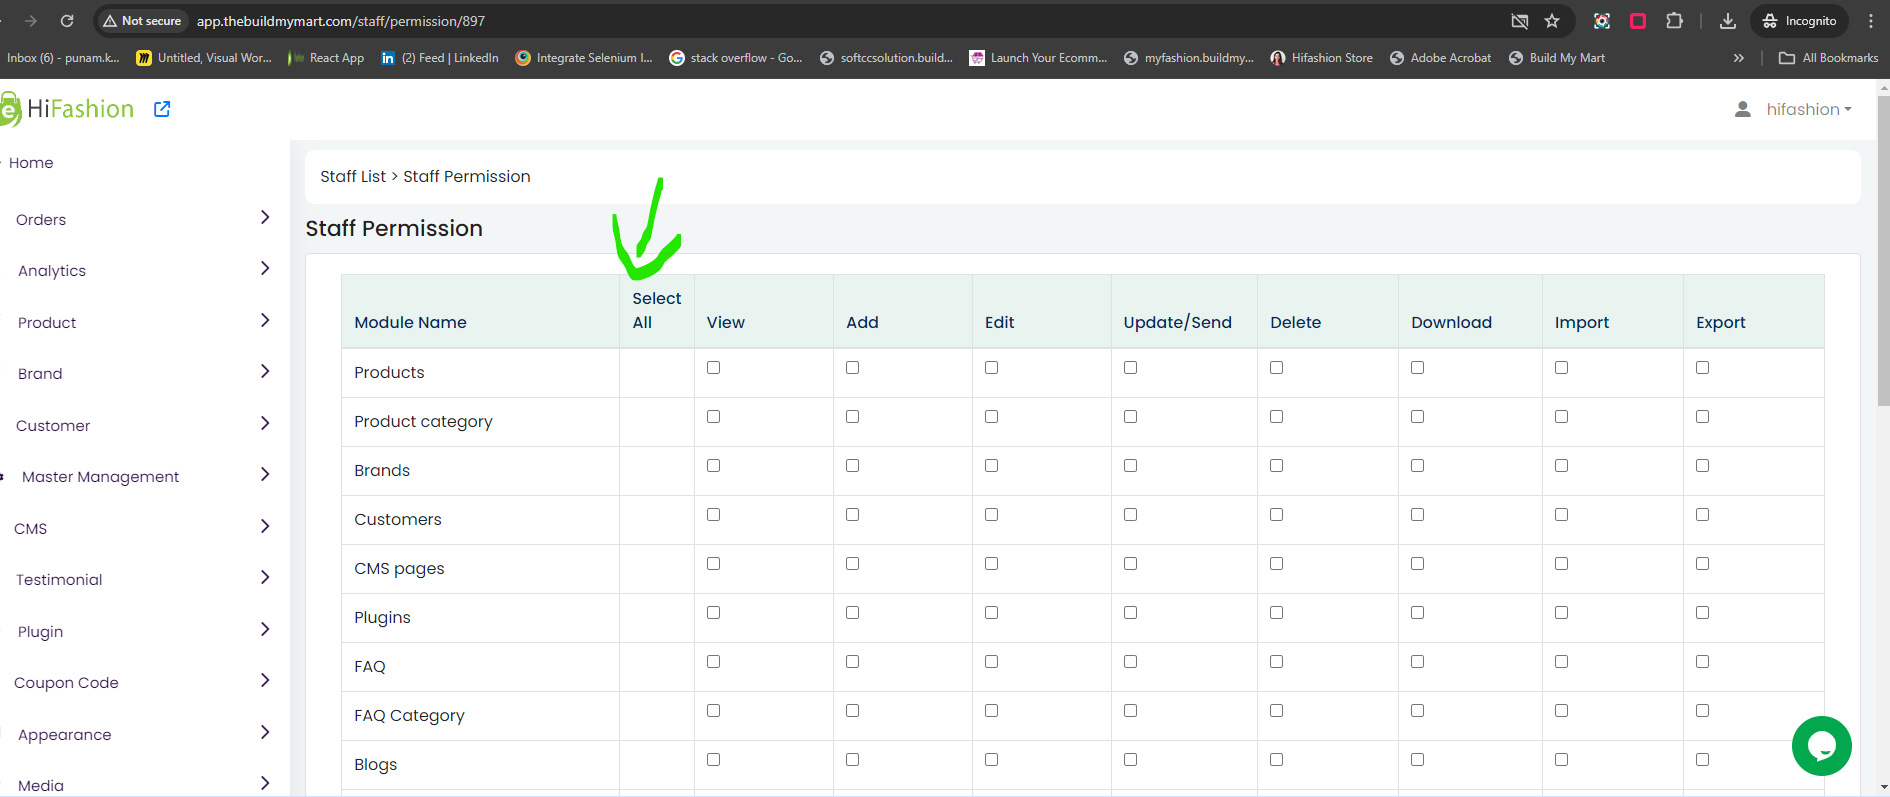The height and width of the screenshot is (797, 1890).
Task: Open the Media sidebar item
Action: coord(41,786)
